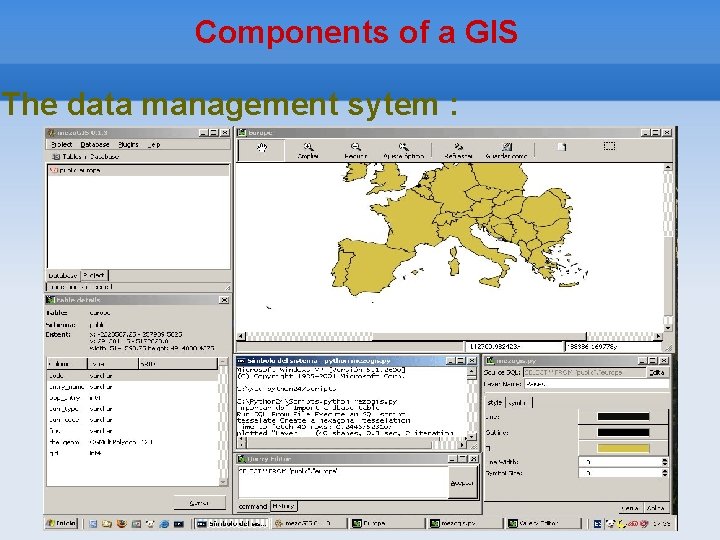The height and width of the screenshot is (540, 720).
Task: Click the Europe taskbar button
Action: (x=387, y=523)
